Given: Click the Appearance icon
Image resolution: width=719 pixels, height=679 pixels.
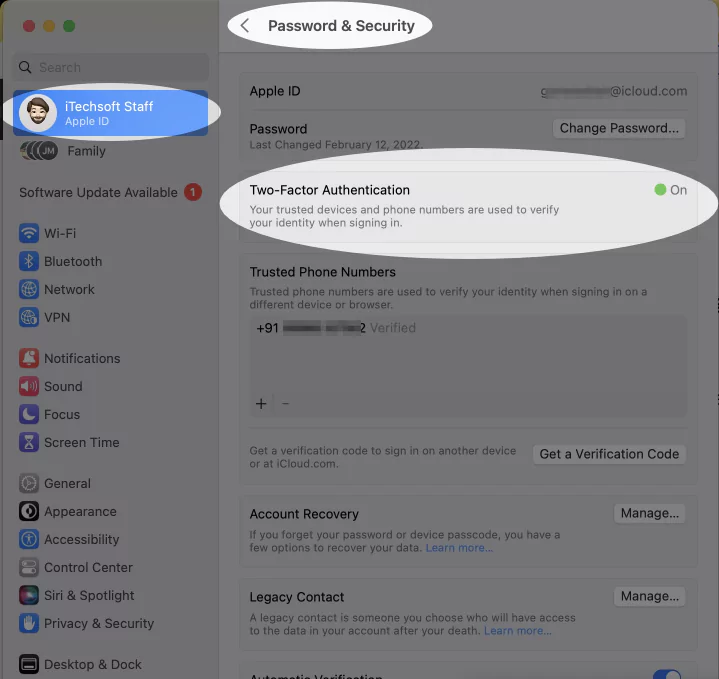Looking at the screenshot, I should click(28, 511).
